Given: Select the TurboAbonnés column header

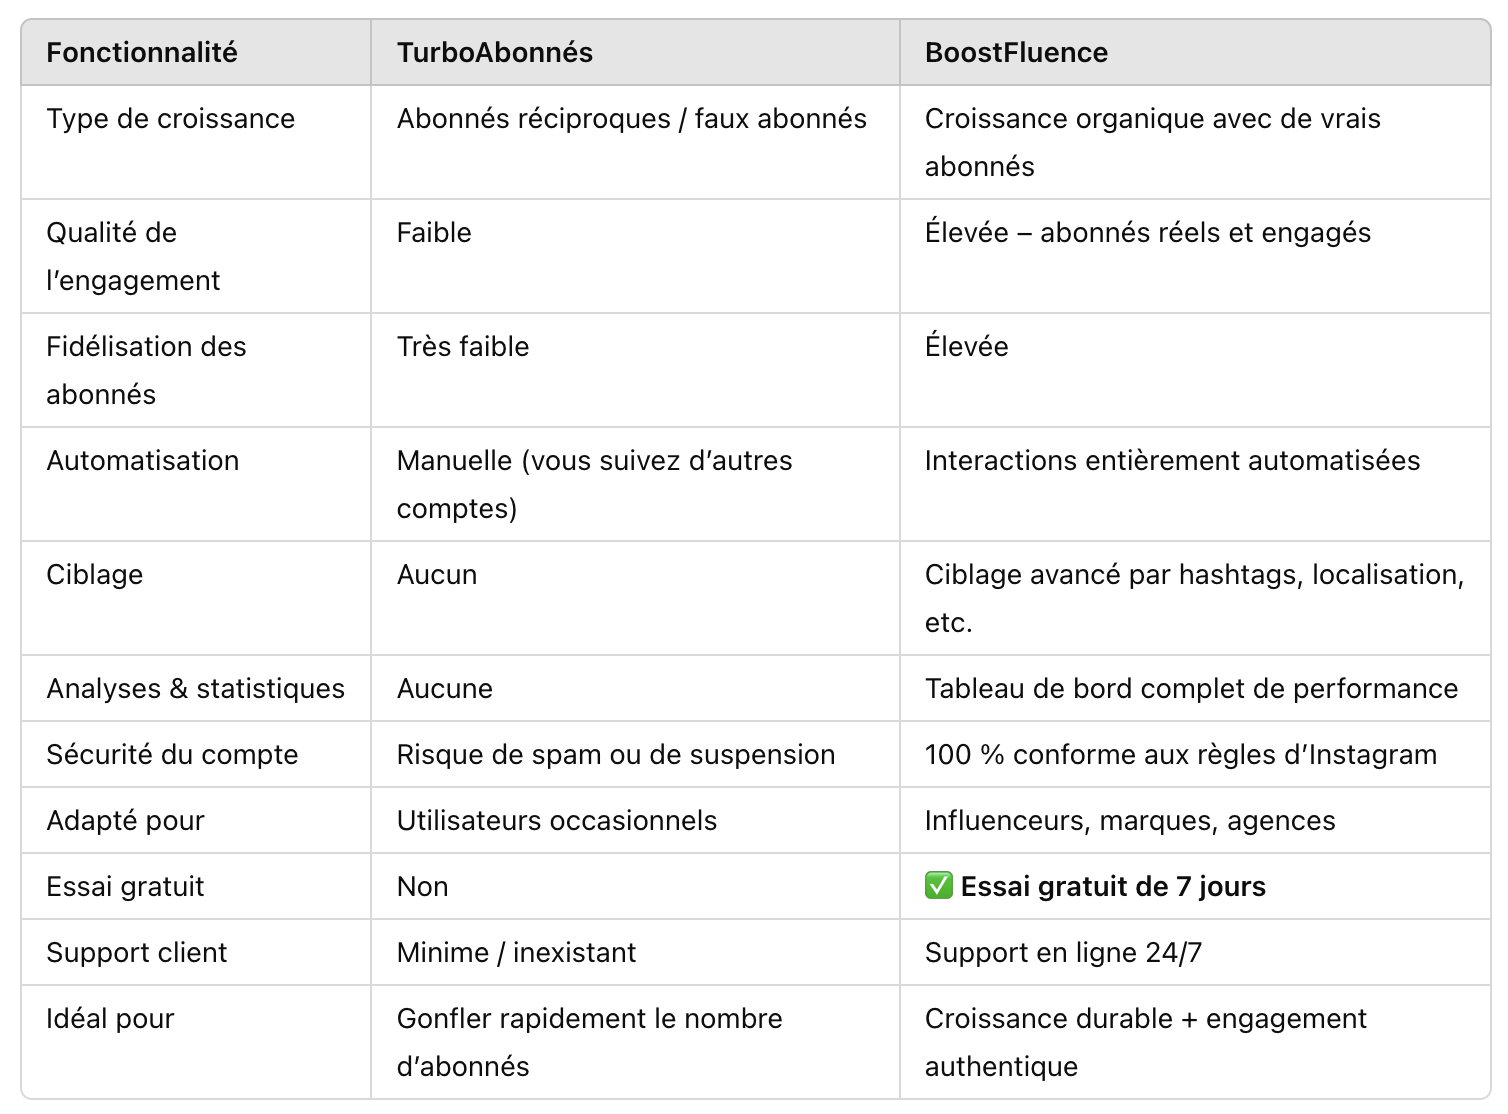Looking at the screenshot, I should (495, 53).
